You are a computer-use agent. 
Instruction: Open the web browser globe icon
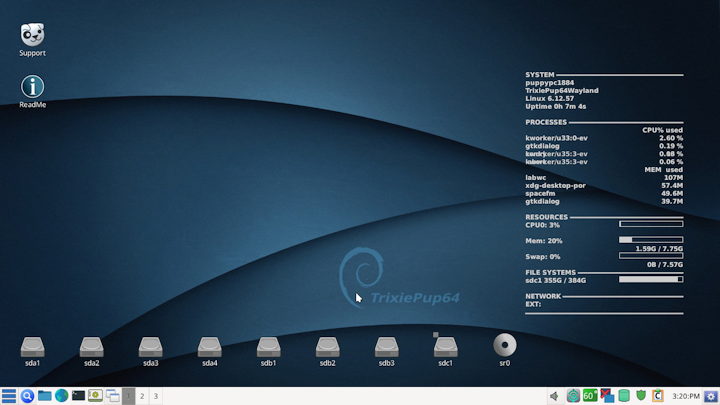tap(61, 396)
